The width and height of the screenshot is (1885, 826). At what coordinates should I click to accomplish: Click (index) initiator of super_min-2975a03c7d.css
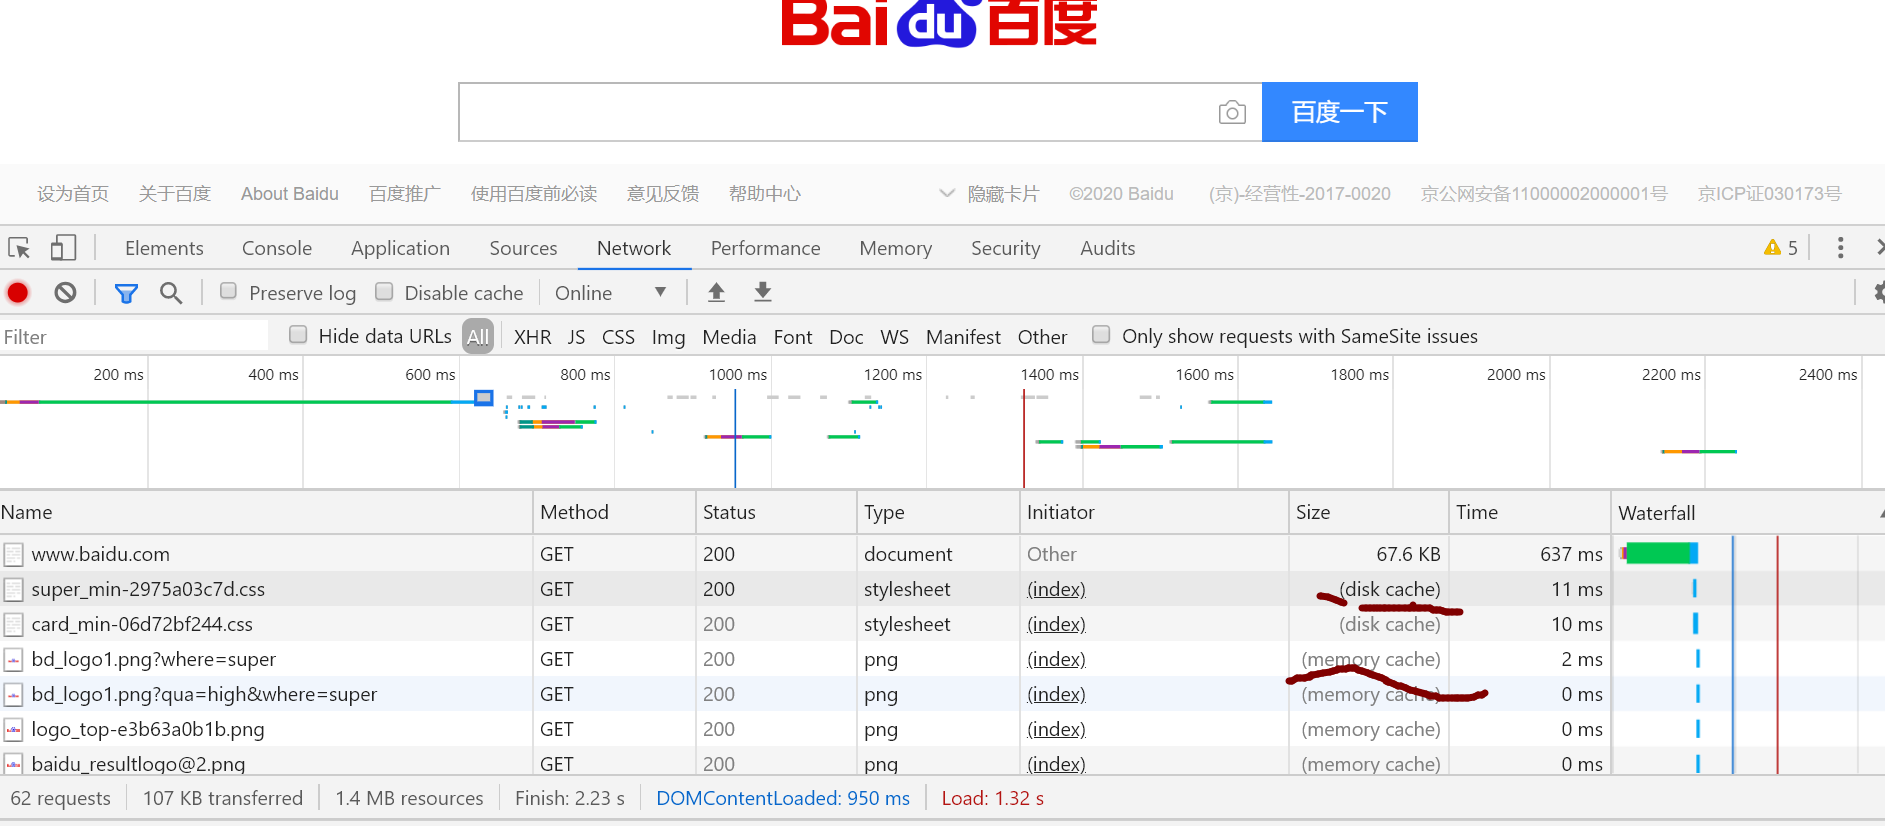pyautogui.click(x=1056, y=589)
